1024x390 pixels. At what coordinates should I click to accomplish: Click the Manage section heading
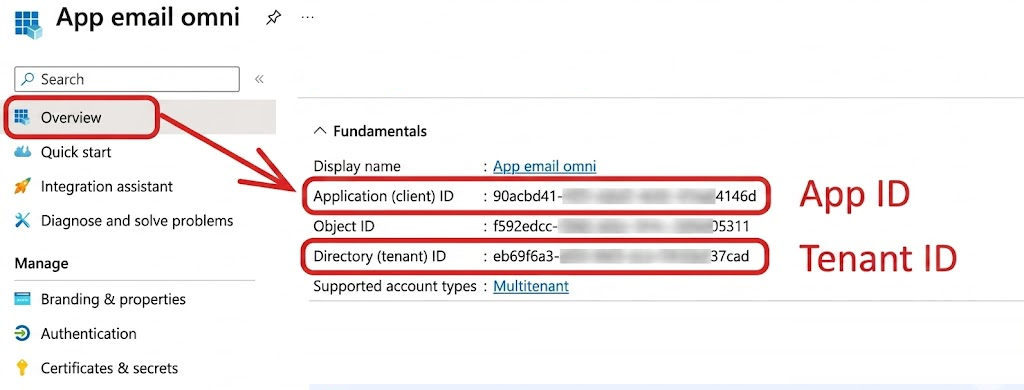(x=41, y=264)
